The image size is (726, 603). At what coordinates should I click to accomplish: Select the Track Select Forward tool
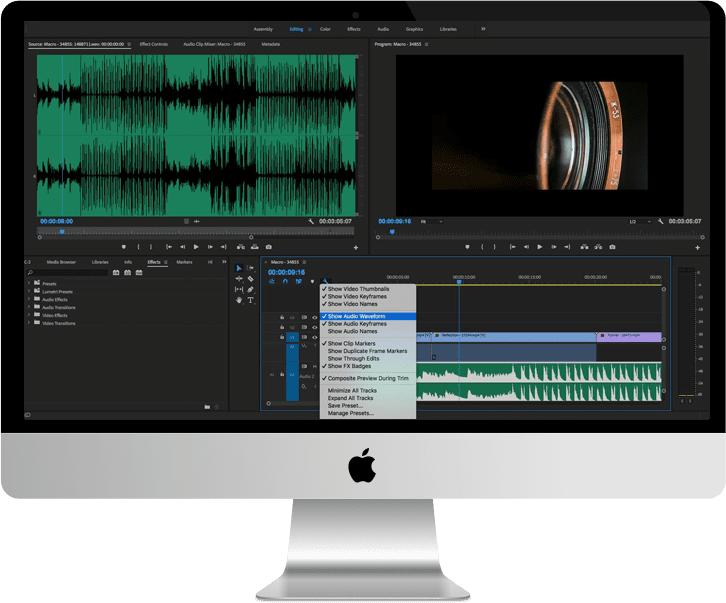tap(250, 268)
